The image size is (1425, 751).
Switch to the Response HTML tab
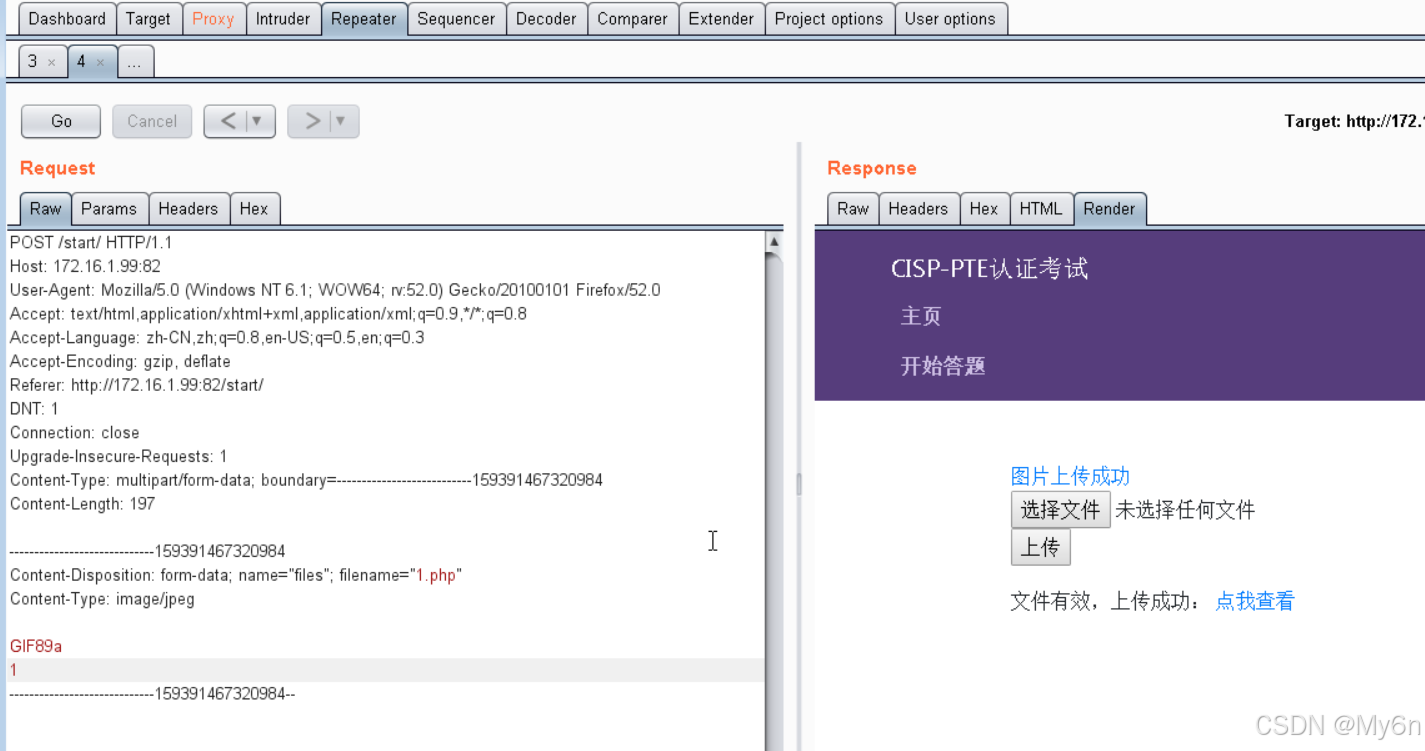1041,209
